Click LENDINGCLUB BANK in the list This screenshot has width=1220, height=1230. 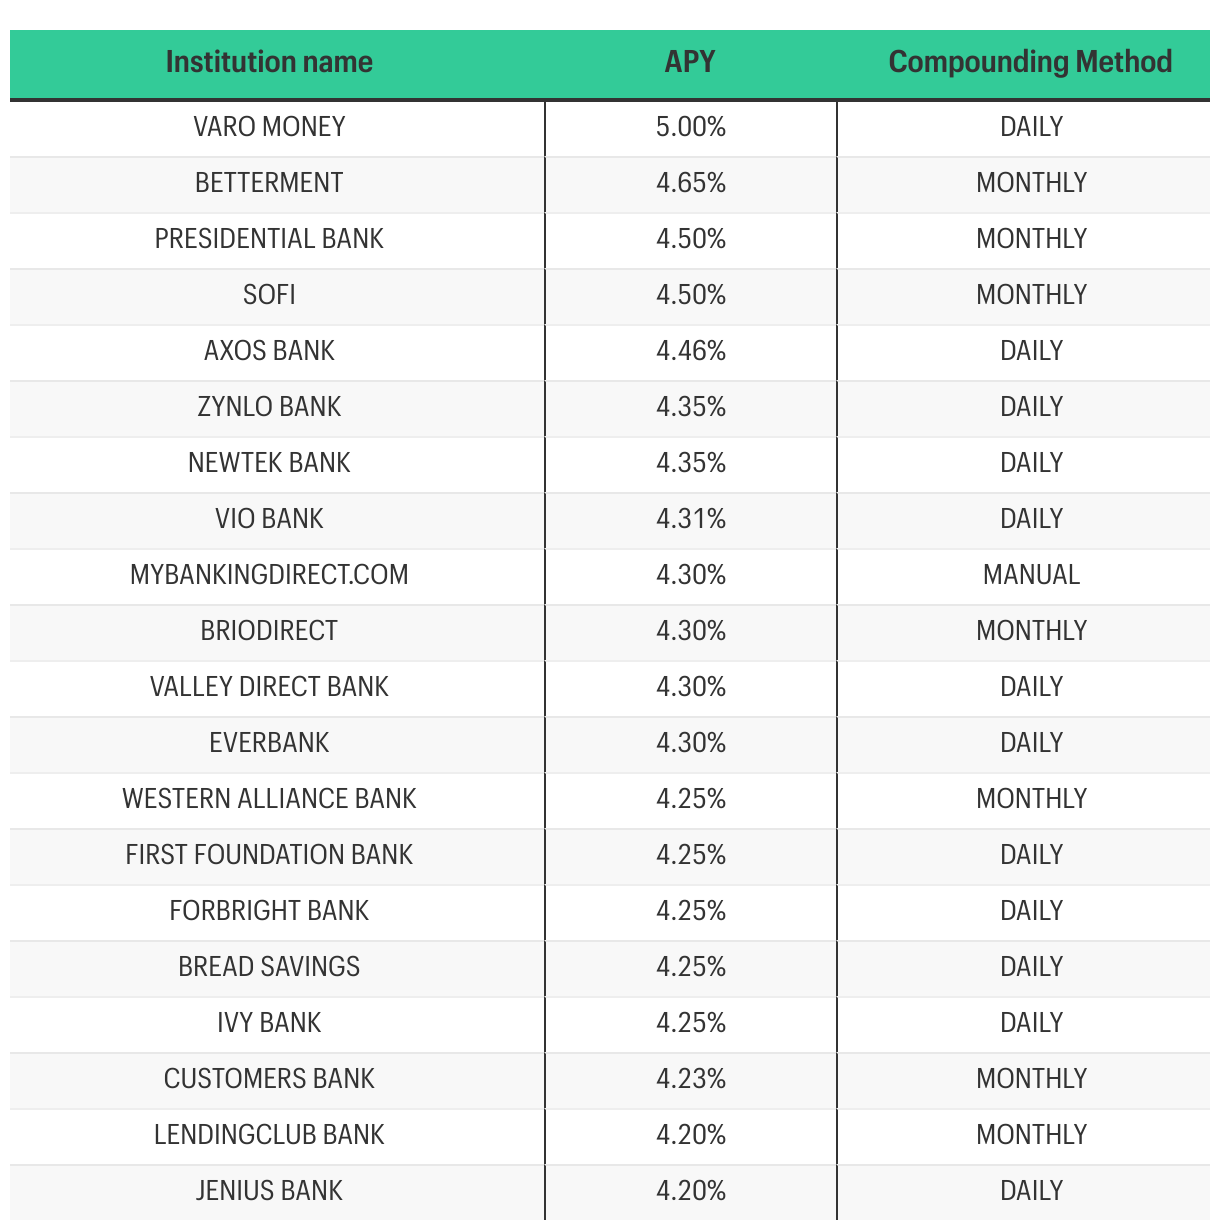pos(269,1135)
